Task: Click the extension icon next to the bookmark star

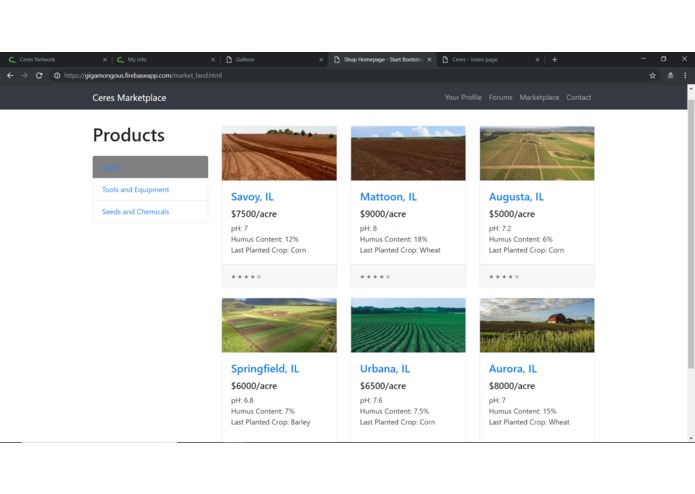Action: (x=670, y=76)
